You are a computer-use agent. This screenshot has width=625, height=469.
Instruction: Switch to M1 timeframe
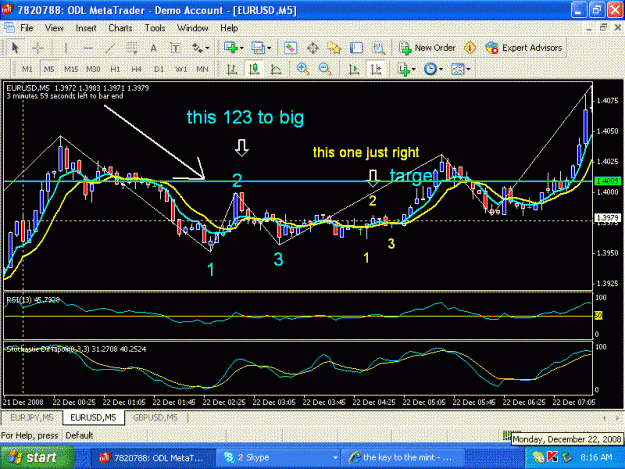[27, 69]
